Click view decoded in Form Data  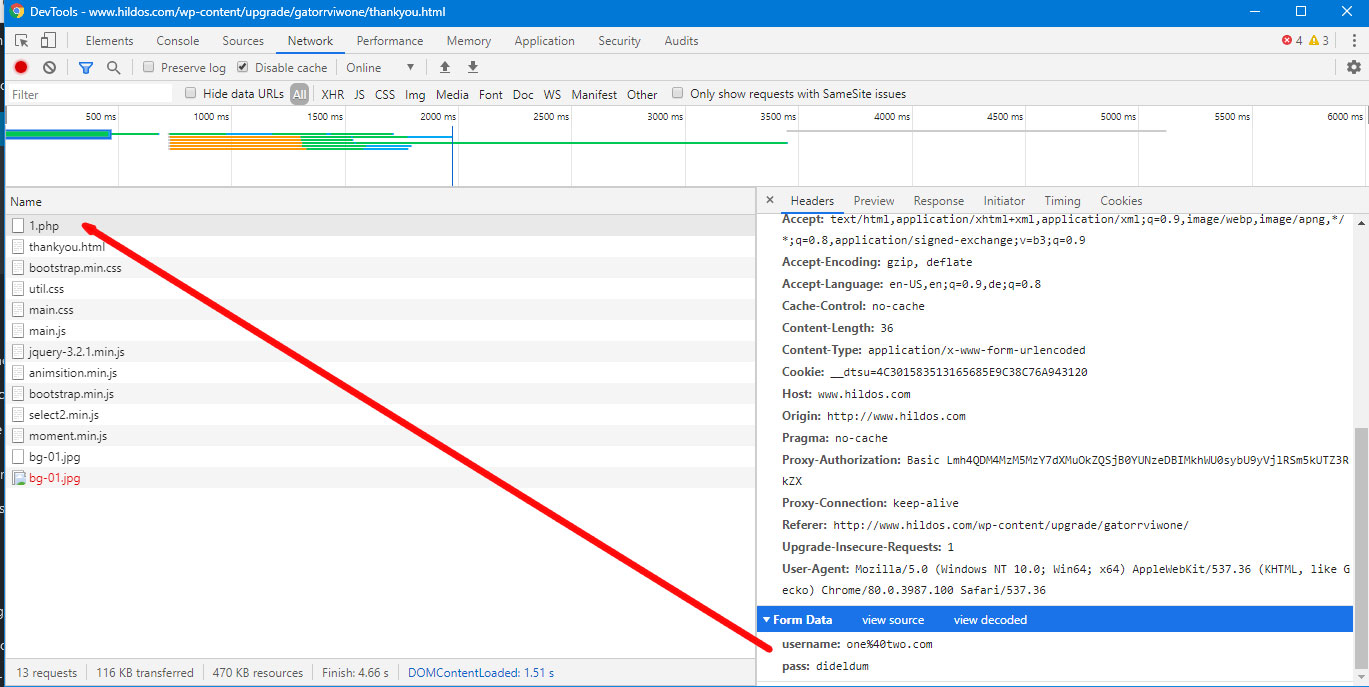tap(990, 620)
